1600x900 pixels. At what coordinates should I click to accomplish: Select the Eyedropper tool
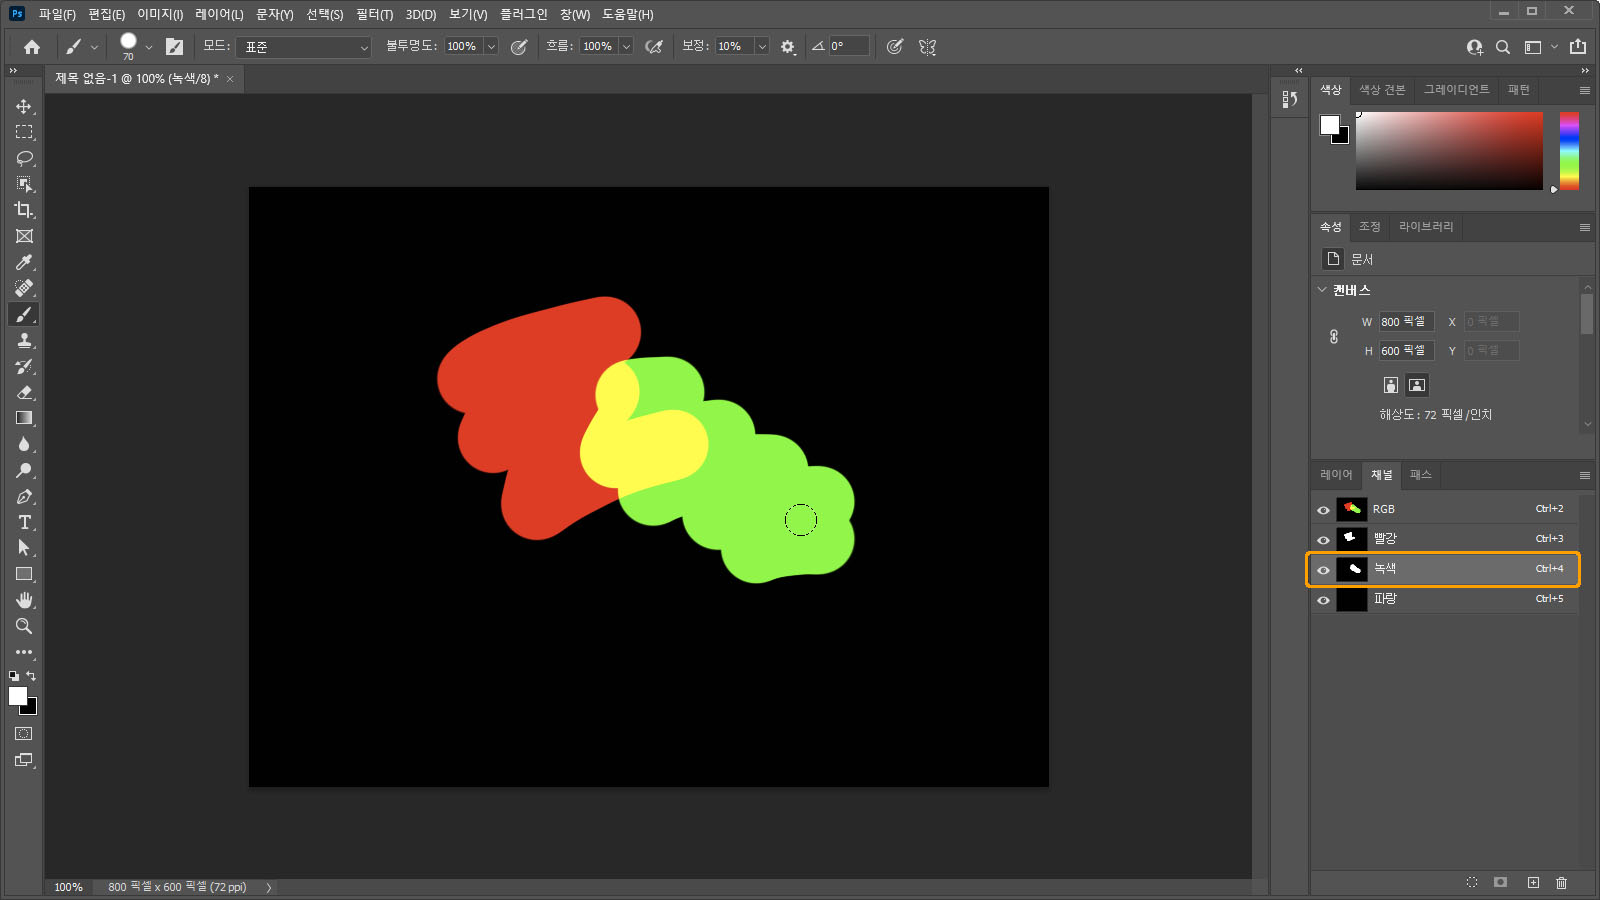click(x=24, y=262)
